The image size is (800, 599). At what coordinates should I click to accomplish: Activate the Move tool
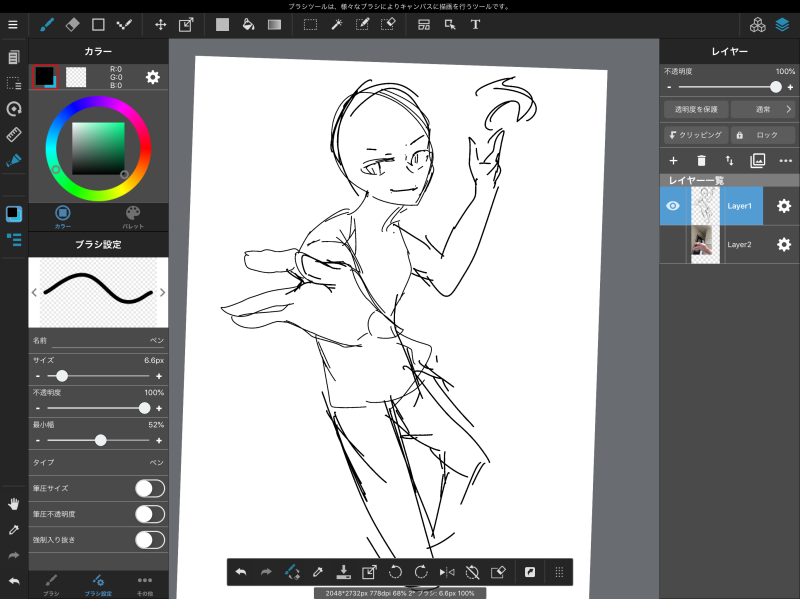click(161, 24)
